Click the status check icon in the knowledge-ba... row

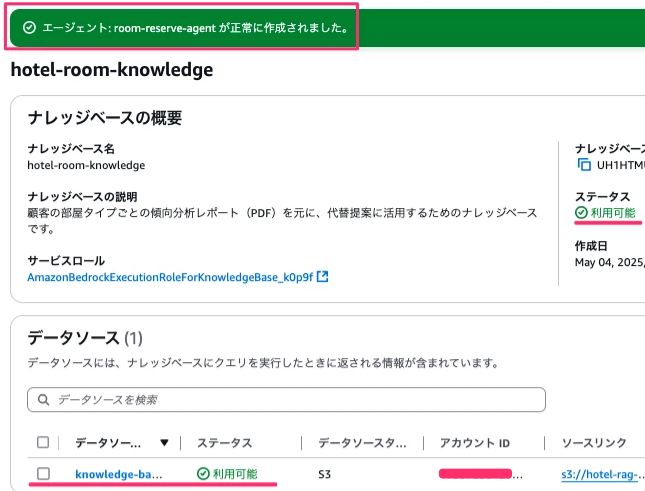pyautogui.click(x=203, y=474)
